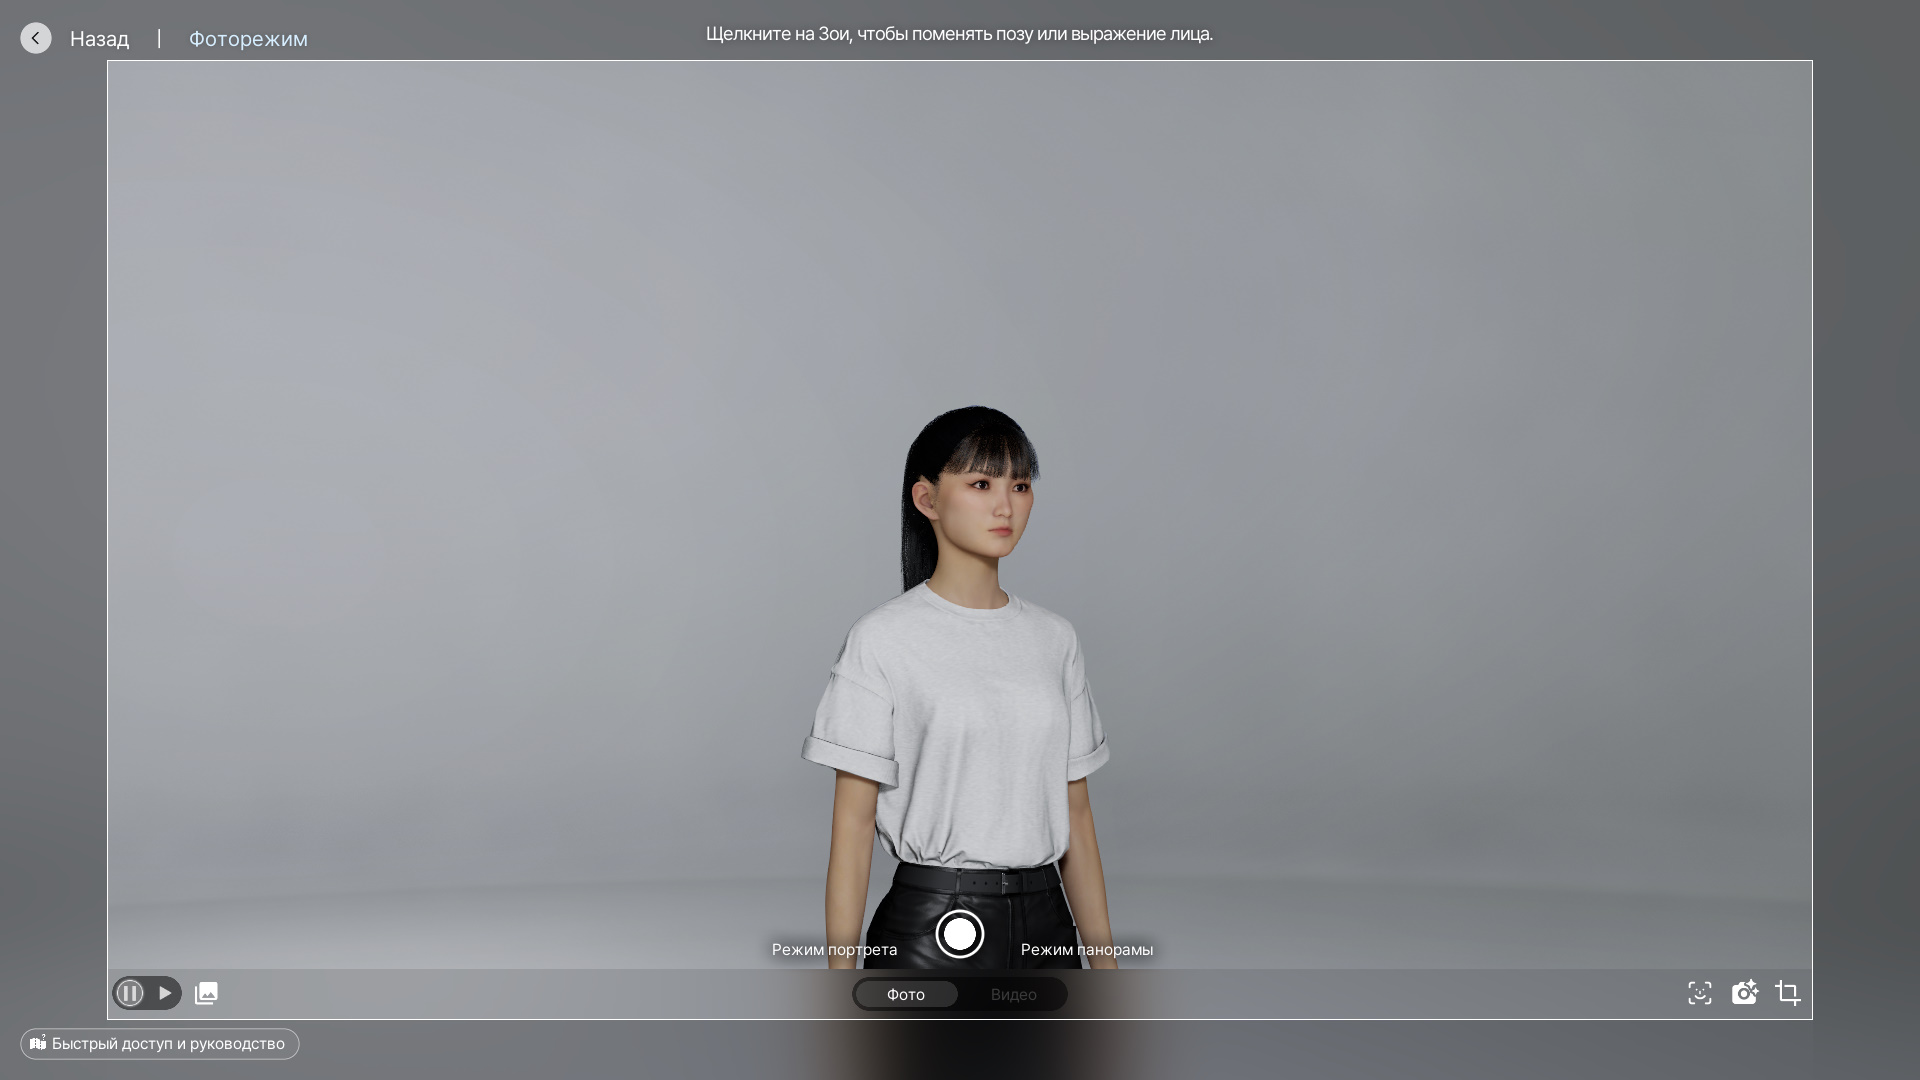The width and height of the screenshot is (1920, 1080).
Task: Choose Режим портрета mode
Action: coord(834,949)
